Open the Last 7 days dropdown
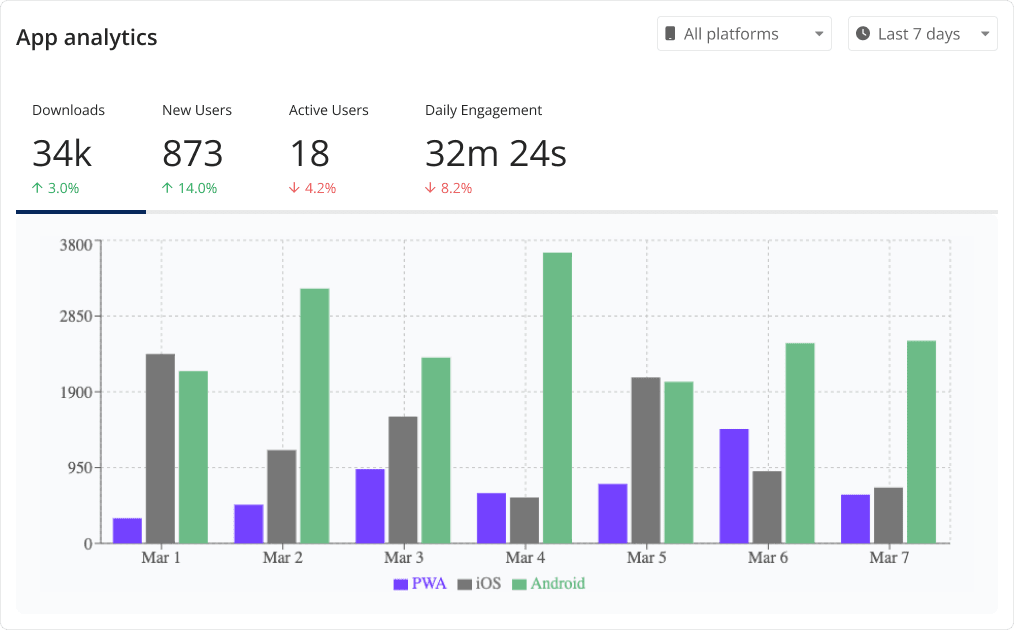Screen dimensions: 1014x630 coord(922,34)
